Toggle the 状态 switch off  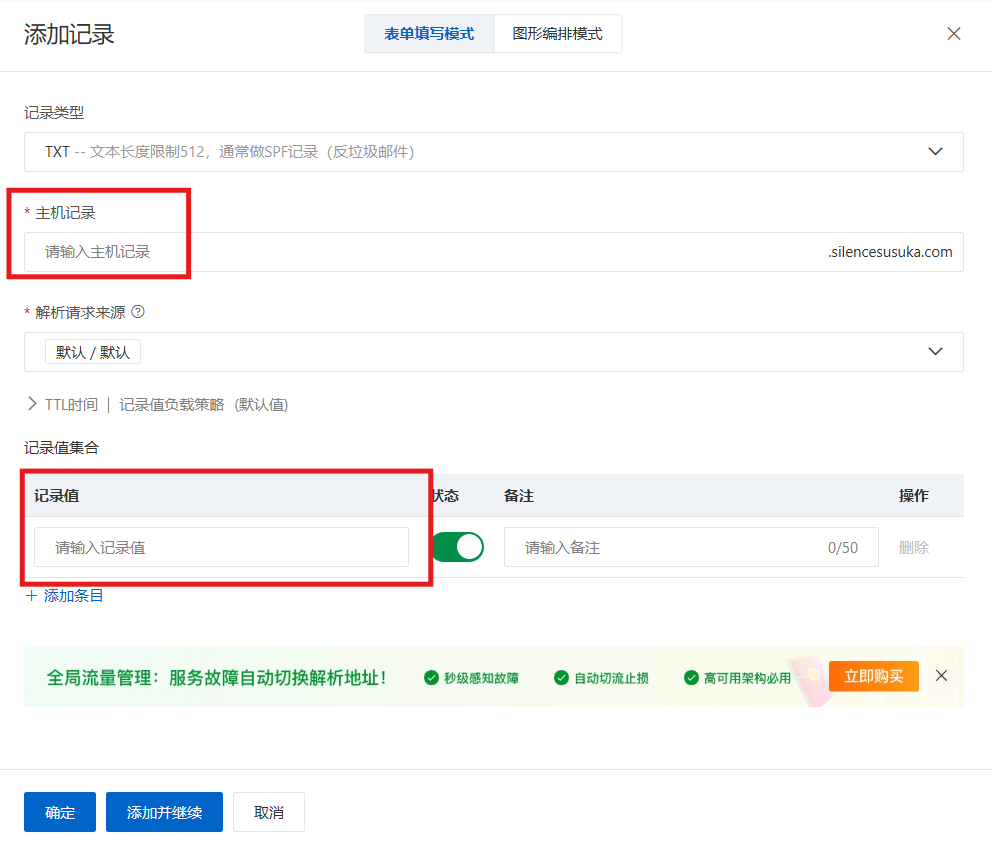pos(458,547)
